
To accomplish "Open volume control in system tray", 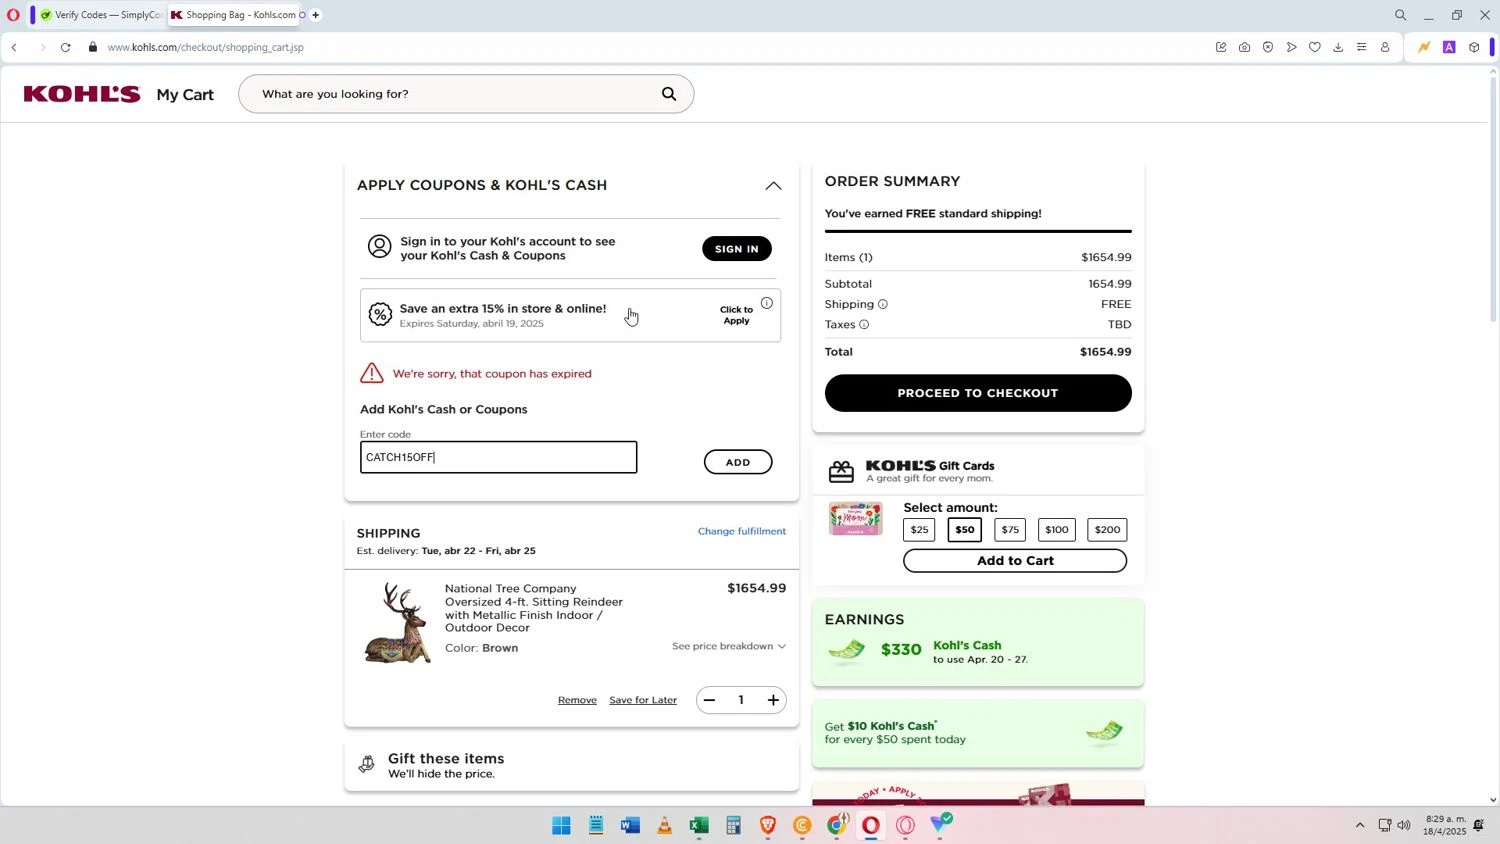I will [1404, 825].
